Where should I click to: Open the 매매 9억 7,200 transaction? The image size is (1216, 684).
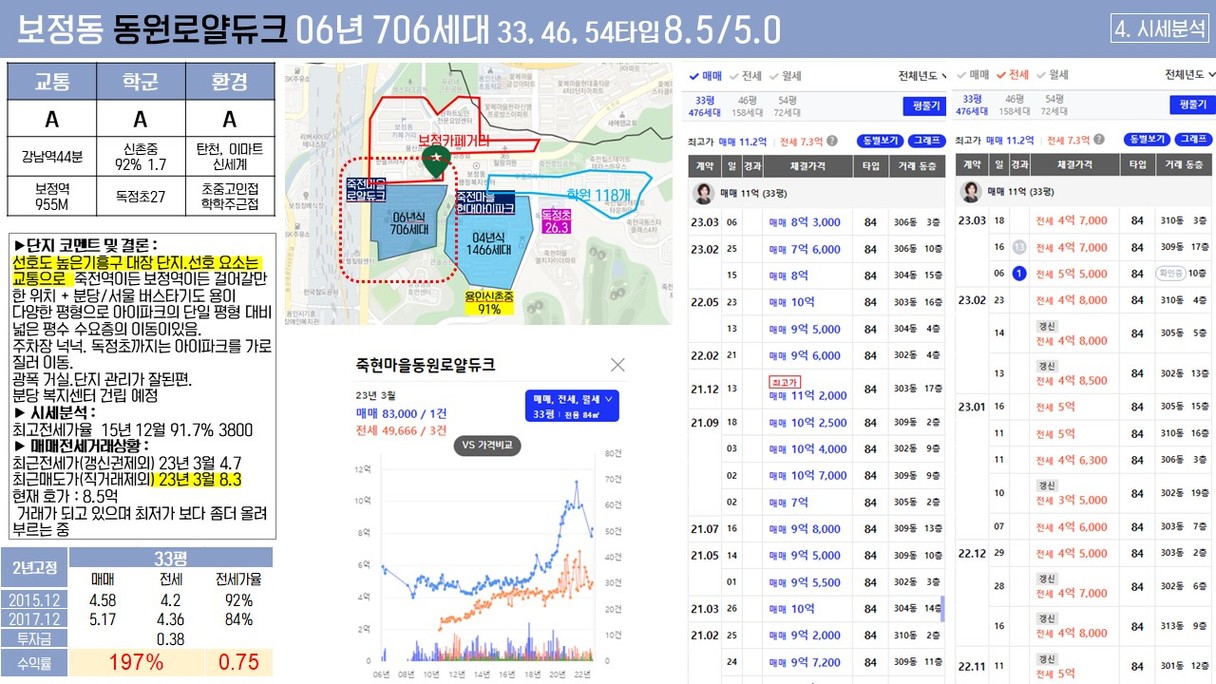804,662
